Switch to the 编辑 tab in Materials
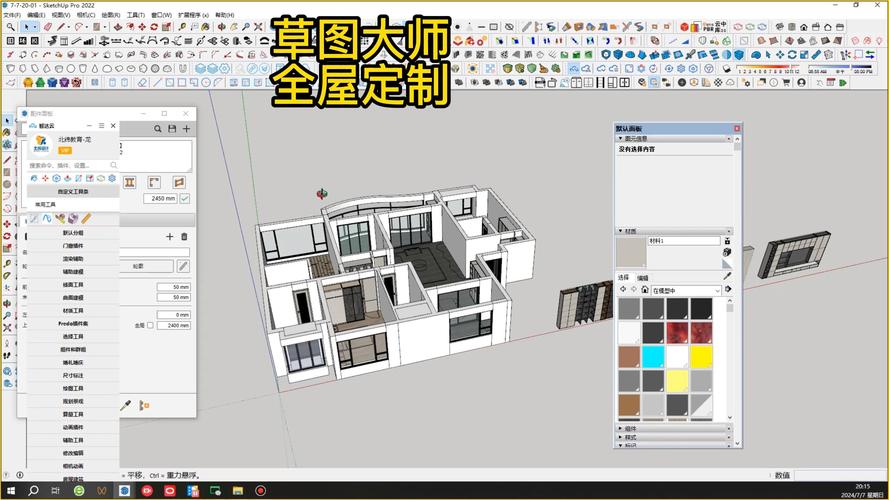Image resolution: width=889 pixels, height=500 pixels. 642,278
